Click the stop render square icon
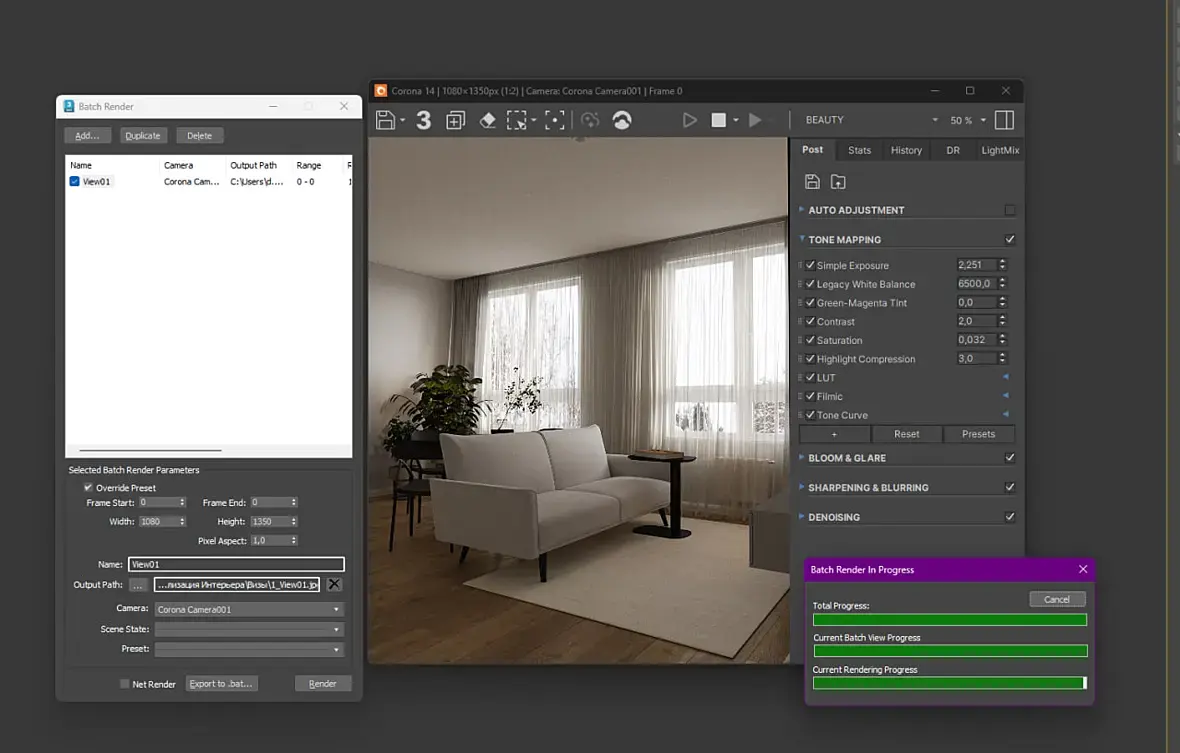Image resolution: width=1180 pixels, height=753 pixels. point(718,120)
